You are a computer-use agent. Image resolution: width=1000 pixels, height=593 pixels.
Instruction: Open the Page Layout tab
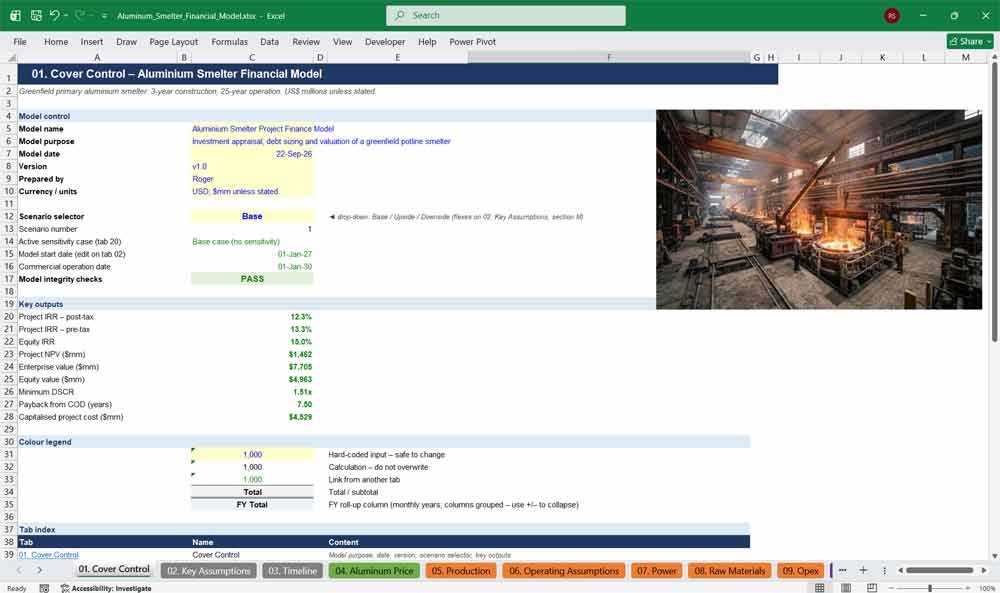(173, 41)
